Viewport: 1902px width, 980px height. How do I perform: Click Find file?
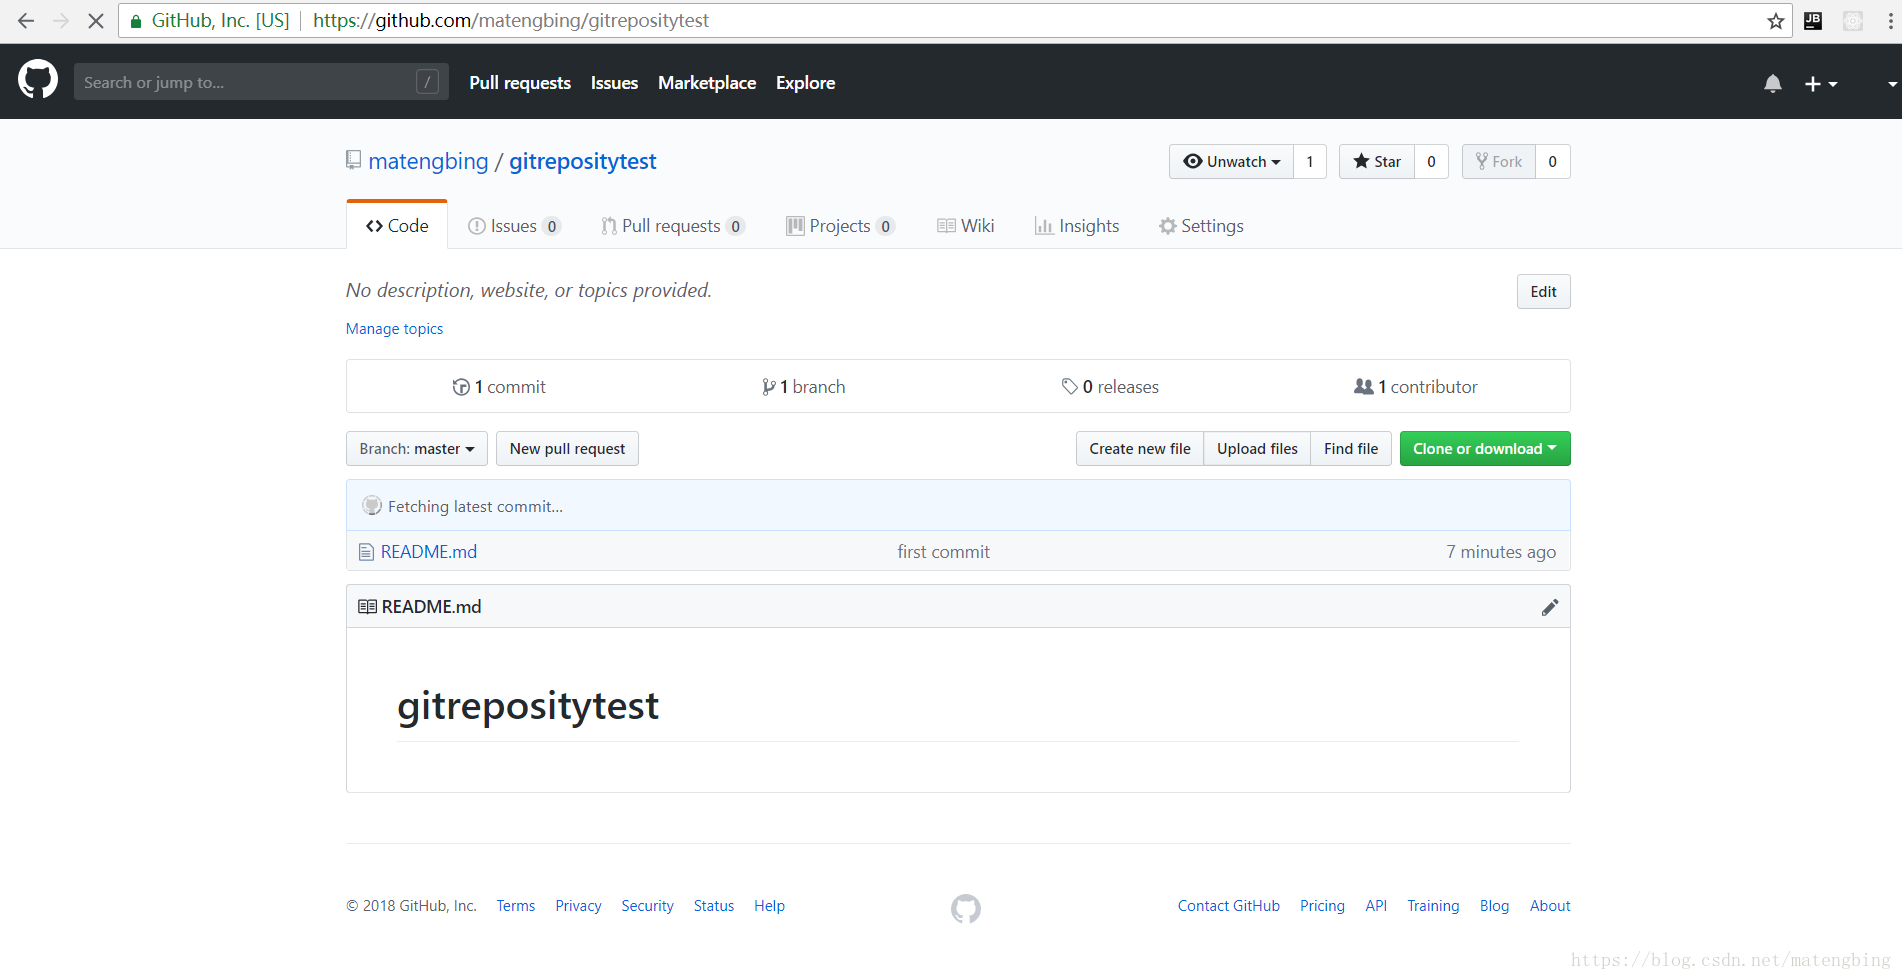(x=1351, y=449)
